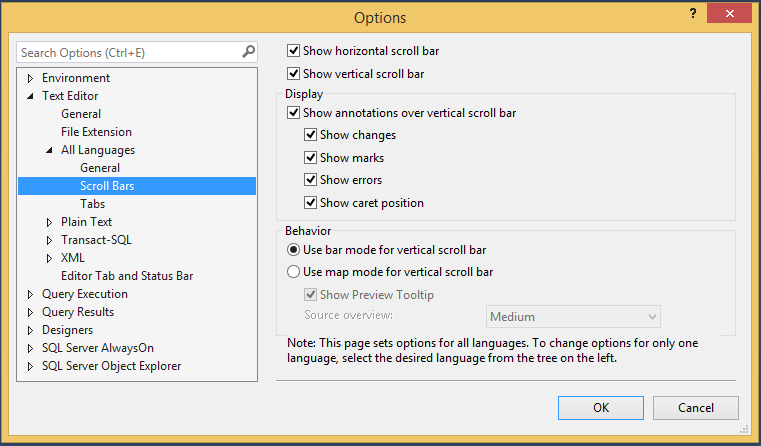Expand the Environment node

click(x=31, y=78)
